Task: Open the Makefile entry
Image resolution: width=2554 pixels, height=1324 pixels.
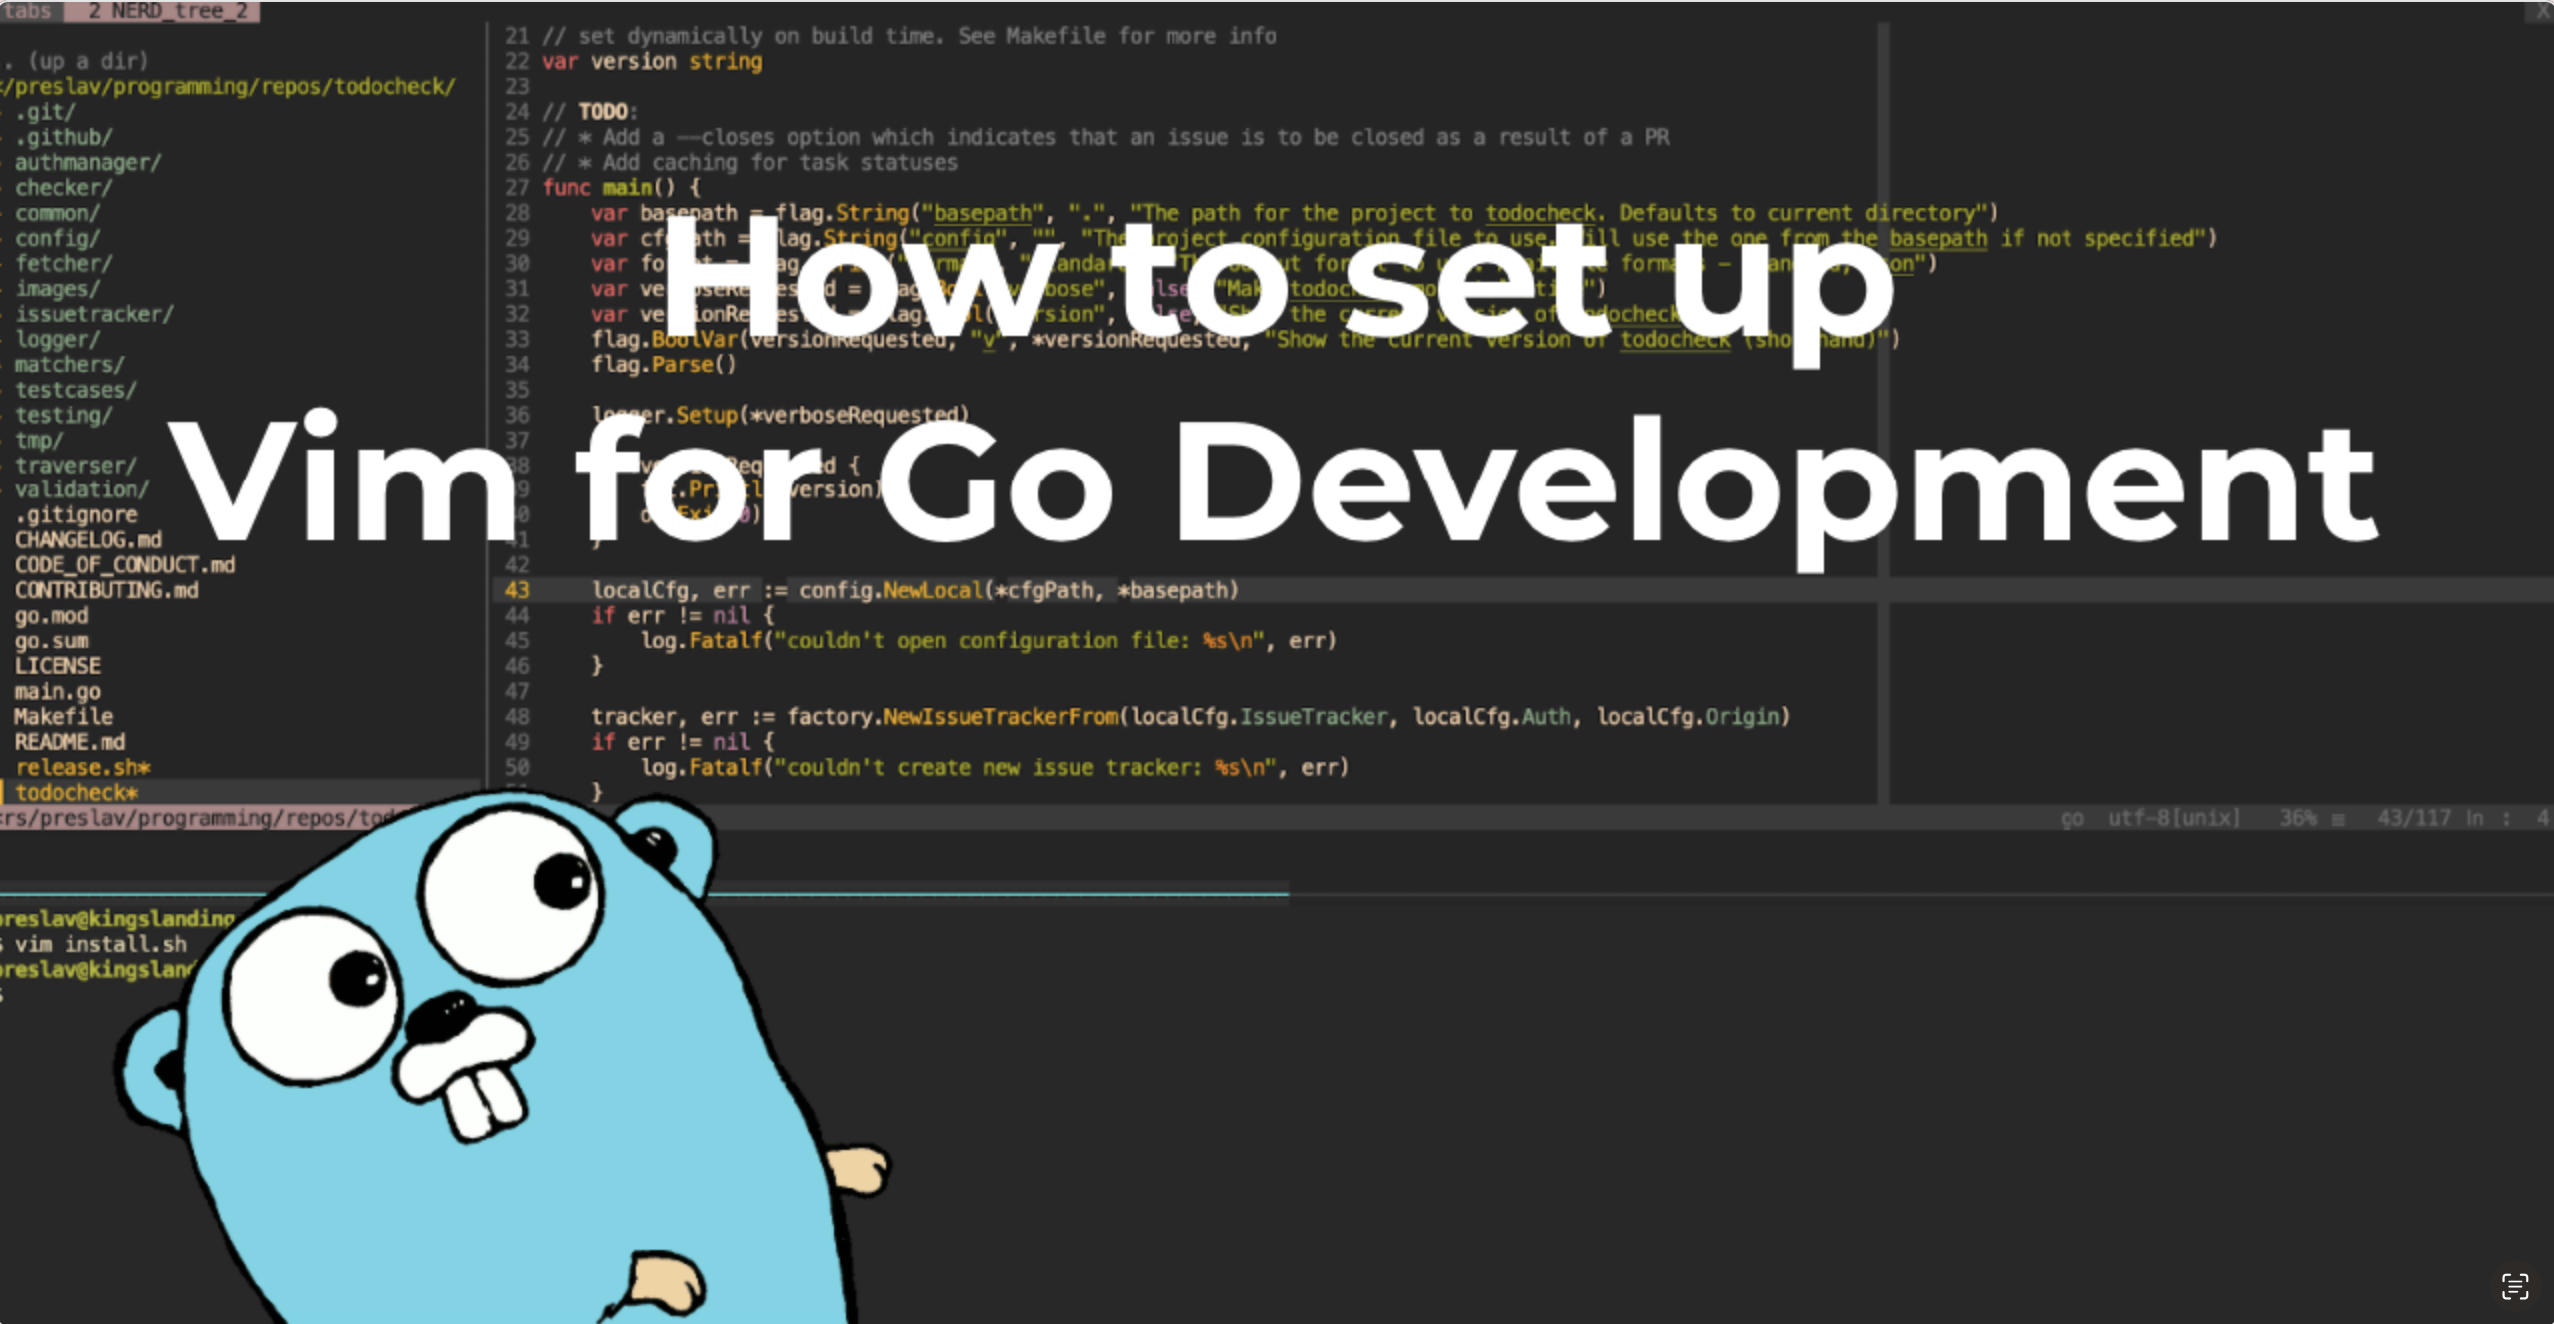Action: (x=63, y=717)
